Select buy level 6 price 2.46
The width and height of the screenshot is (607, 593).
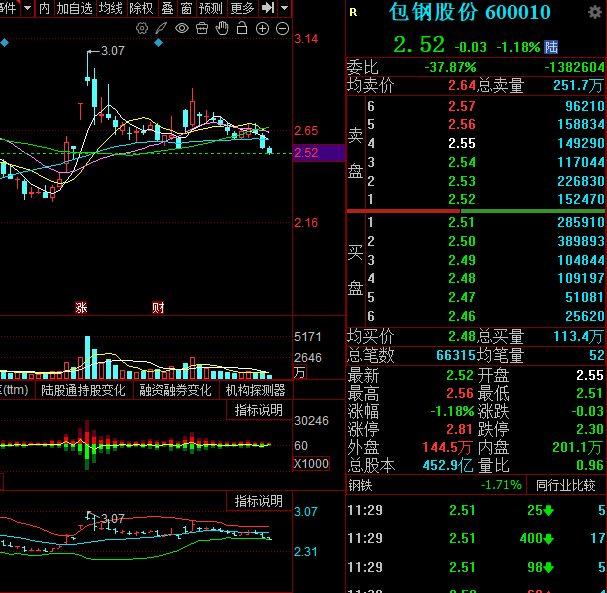[461, 316]
